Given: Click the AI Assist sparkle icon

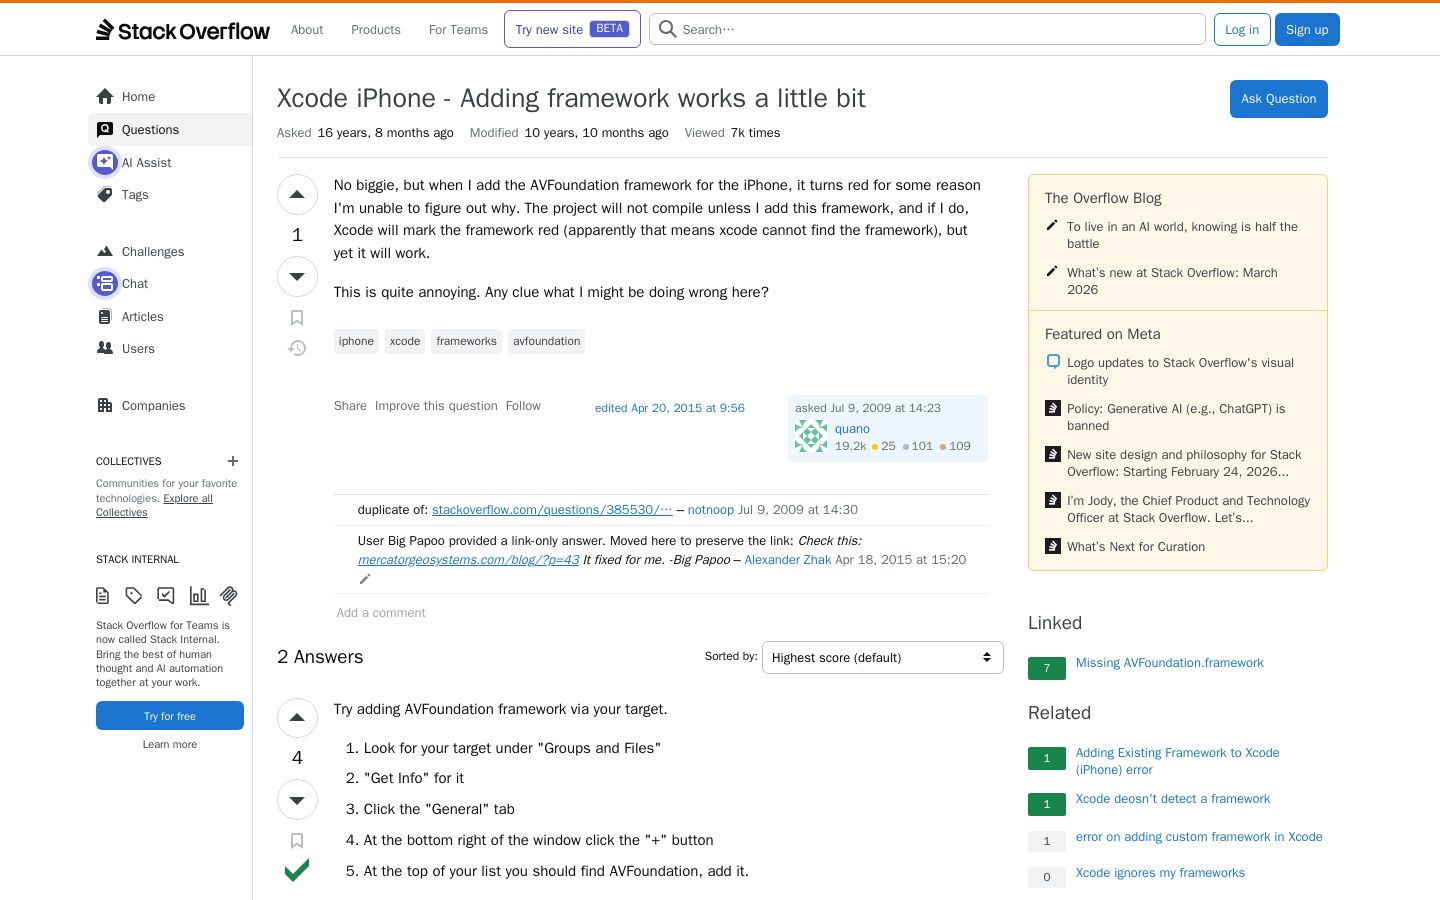Looking at the screenshot, I should coord(105,162).
